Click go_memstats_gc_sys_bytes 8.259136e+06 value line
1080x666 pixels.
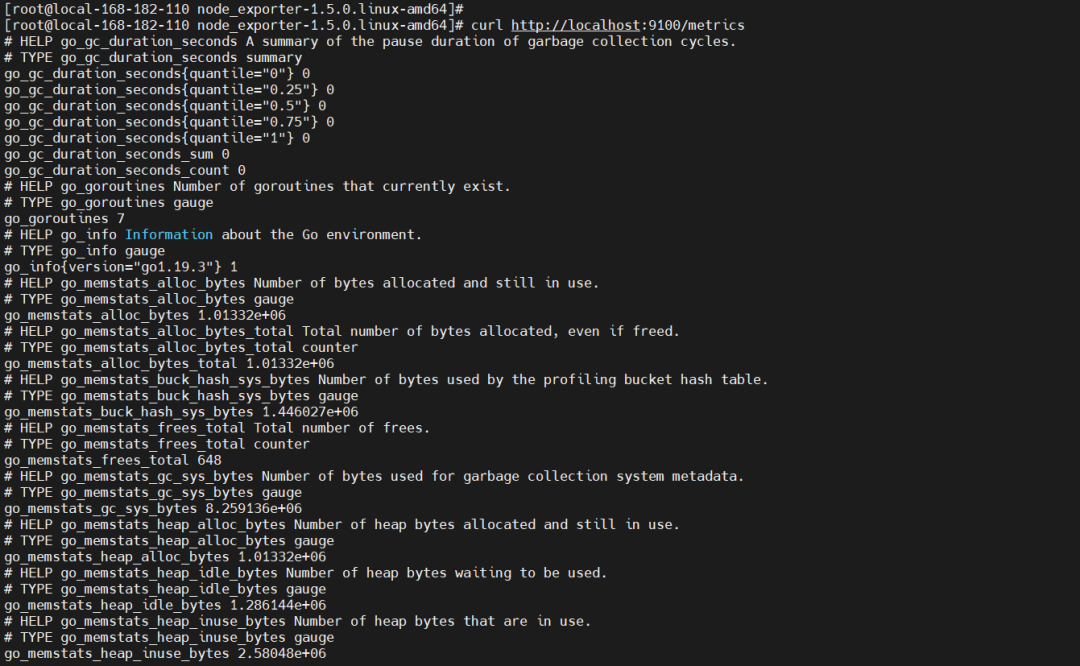153,509
